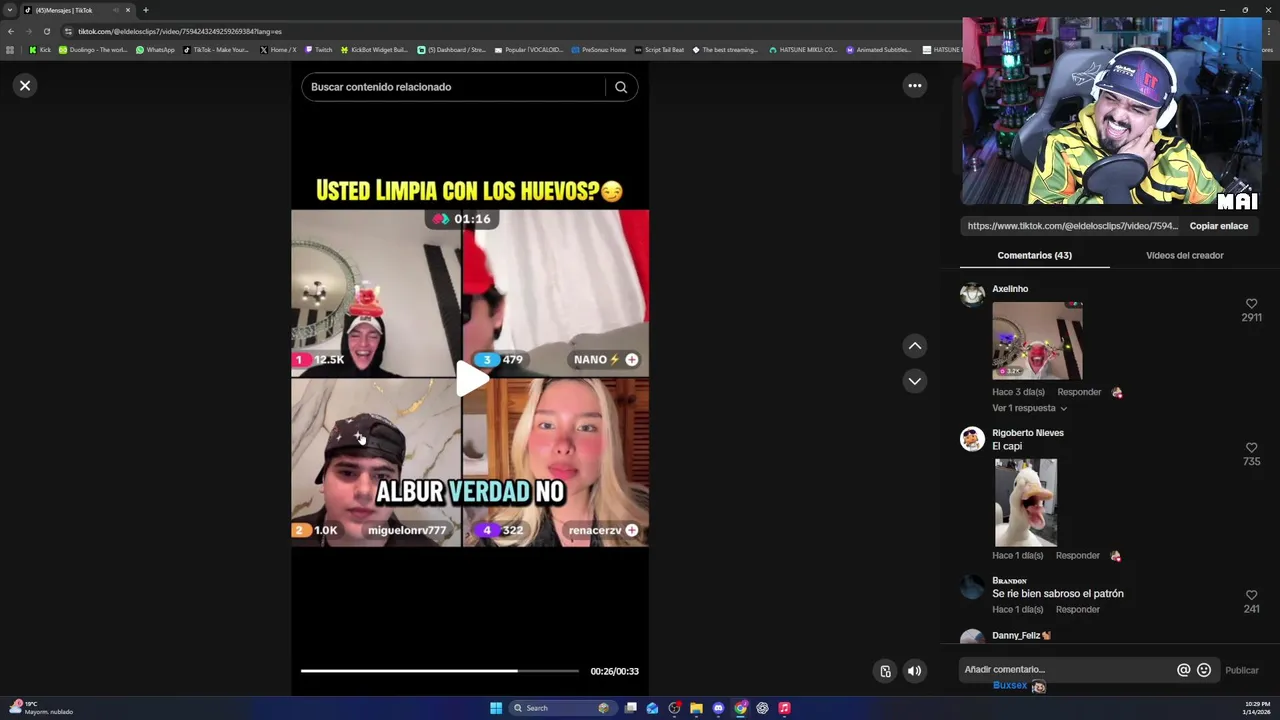Click the search magnifier icon

621,87
